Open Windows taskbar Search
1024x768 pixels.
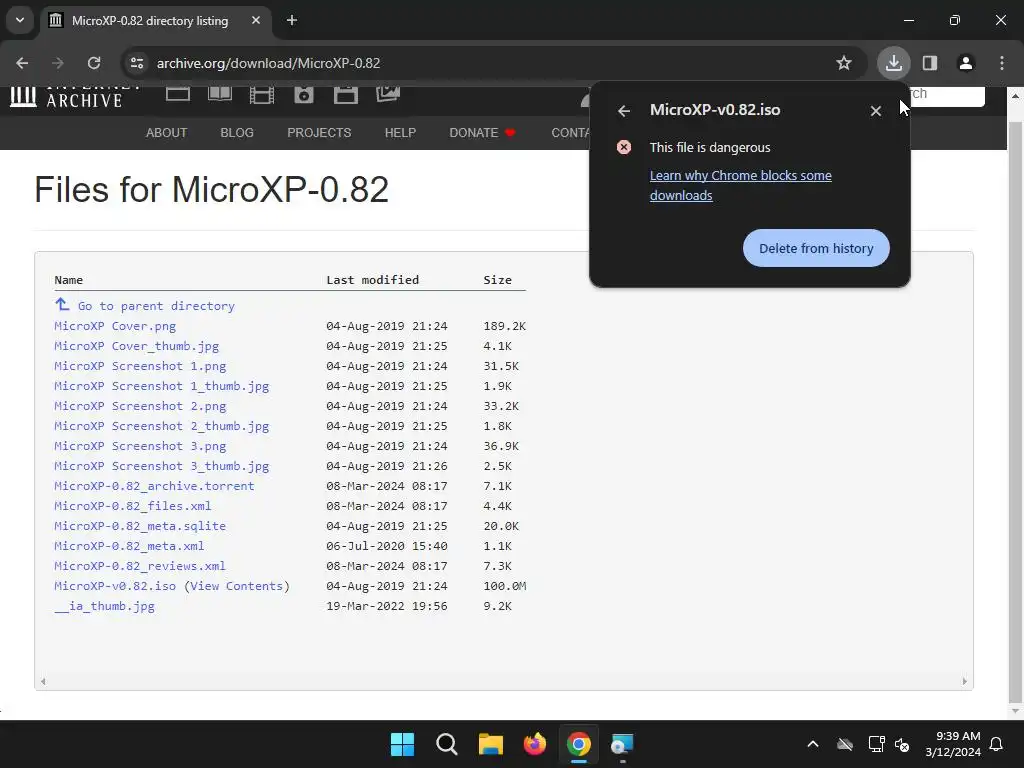447,744
